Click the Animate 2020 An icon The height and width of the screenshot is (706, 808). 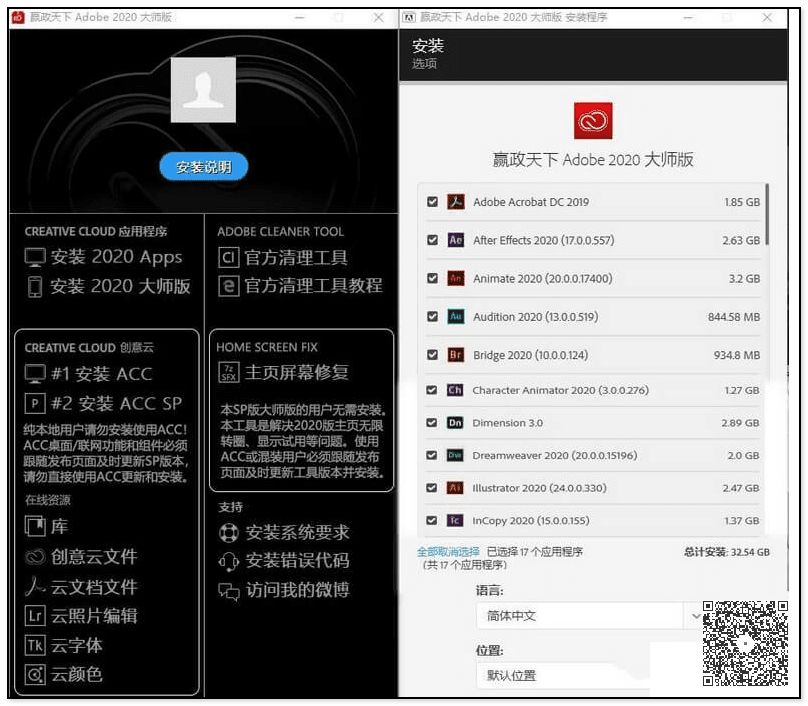coord(456,278)
